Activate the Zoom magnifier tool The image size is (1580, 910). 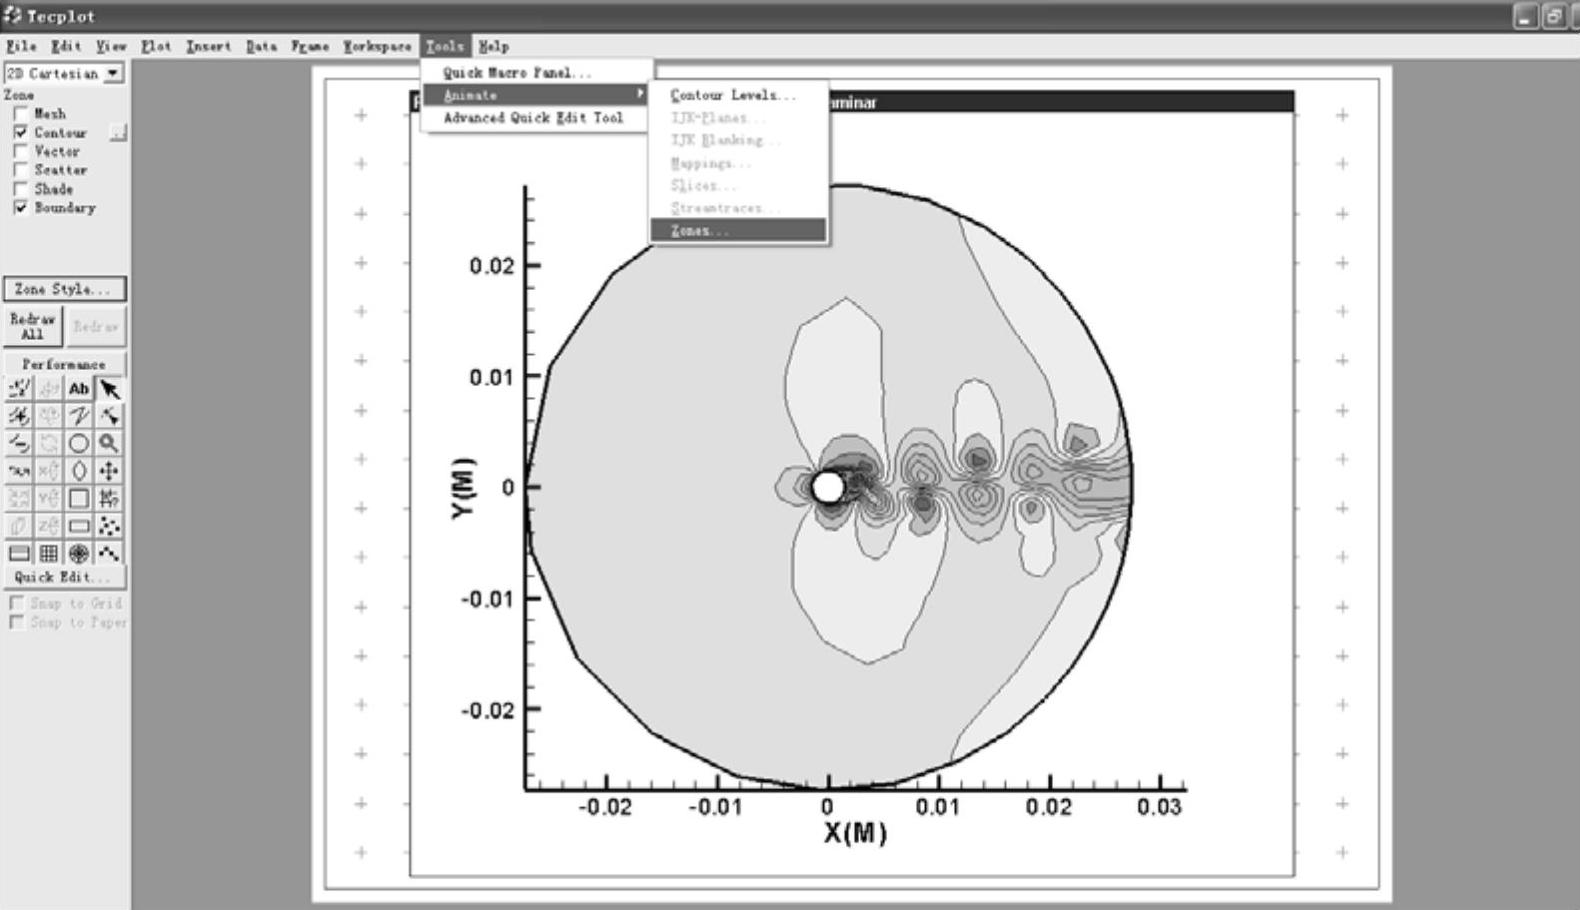(109, 443)
